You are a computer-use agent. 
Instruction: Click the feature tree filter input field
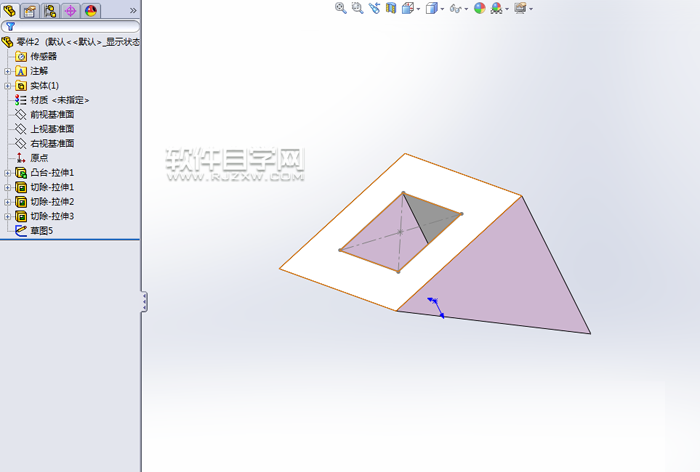point(75,27)
